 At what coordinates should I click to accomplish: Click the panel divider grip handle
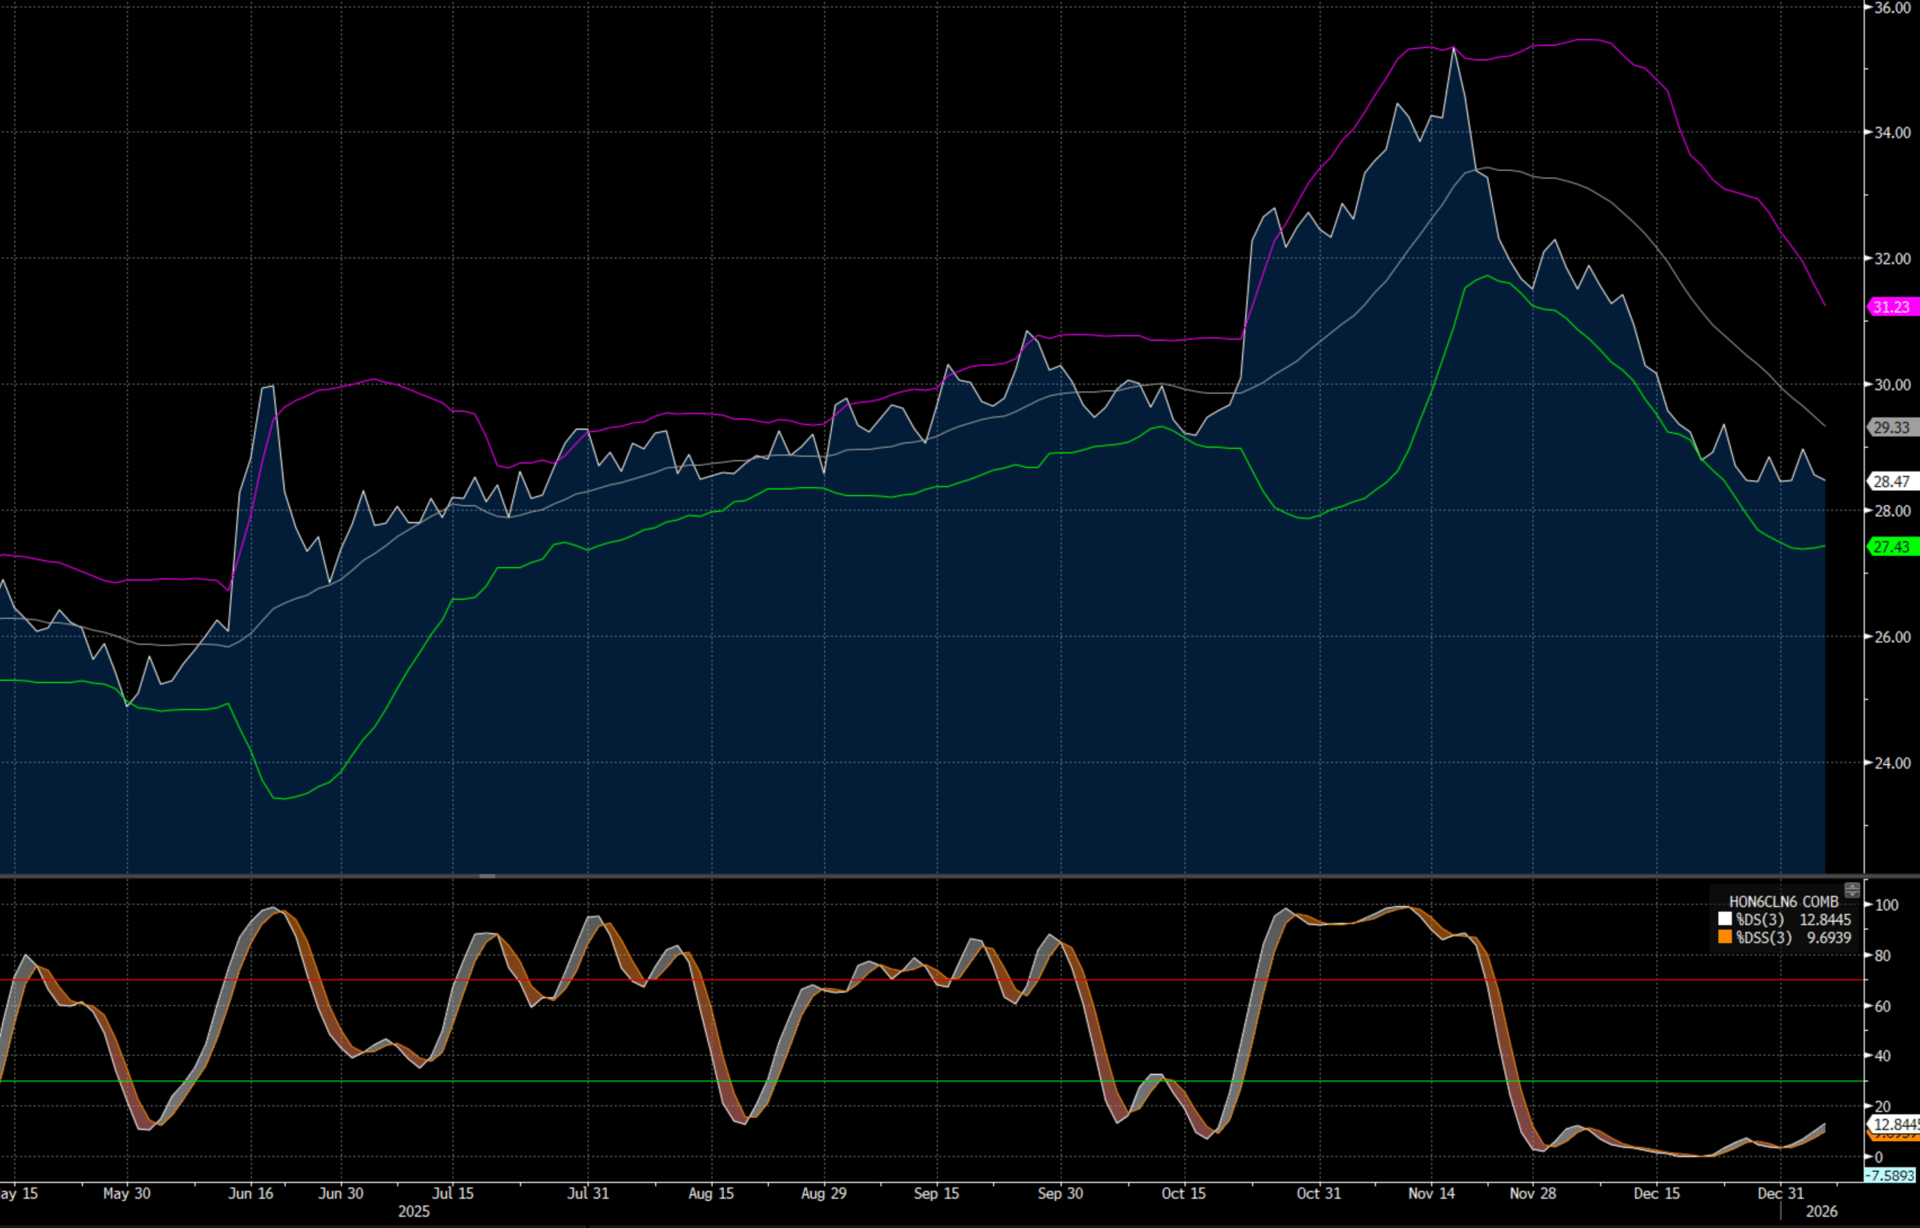click(x=487, y=876)
